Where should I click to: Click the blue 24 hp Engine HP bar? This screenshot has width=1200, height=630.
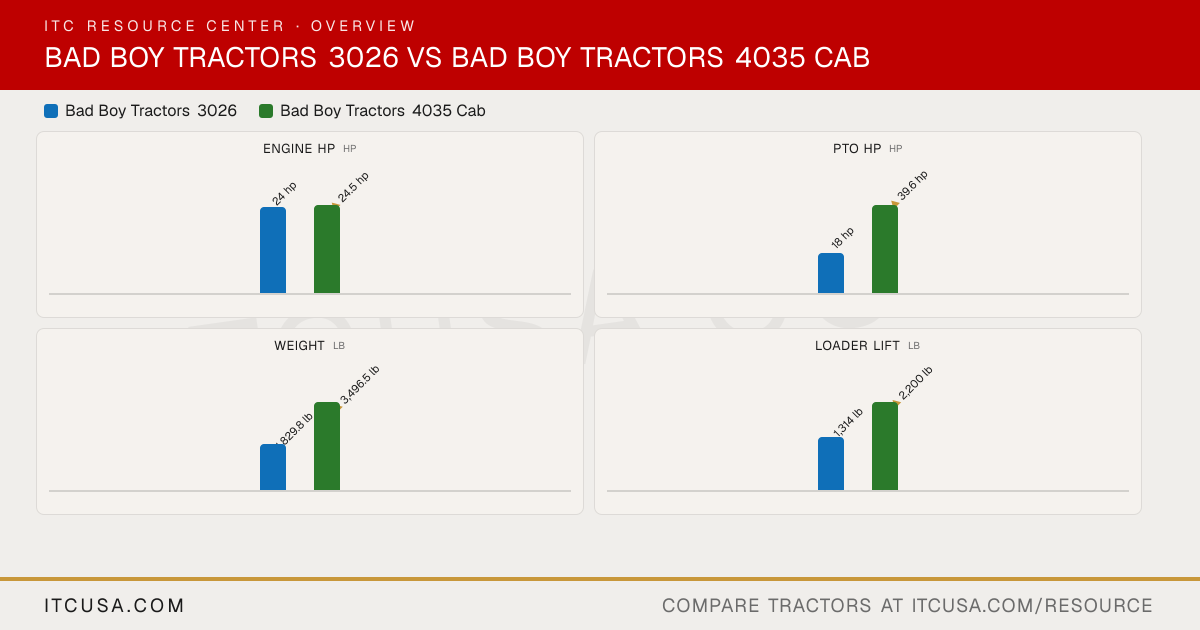coord(273,250)
